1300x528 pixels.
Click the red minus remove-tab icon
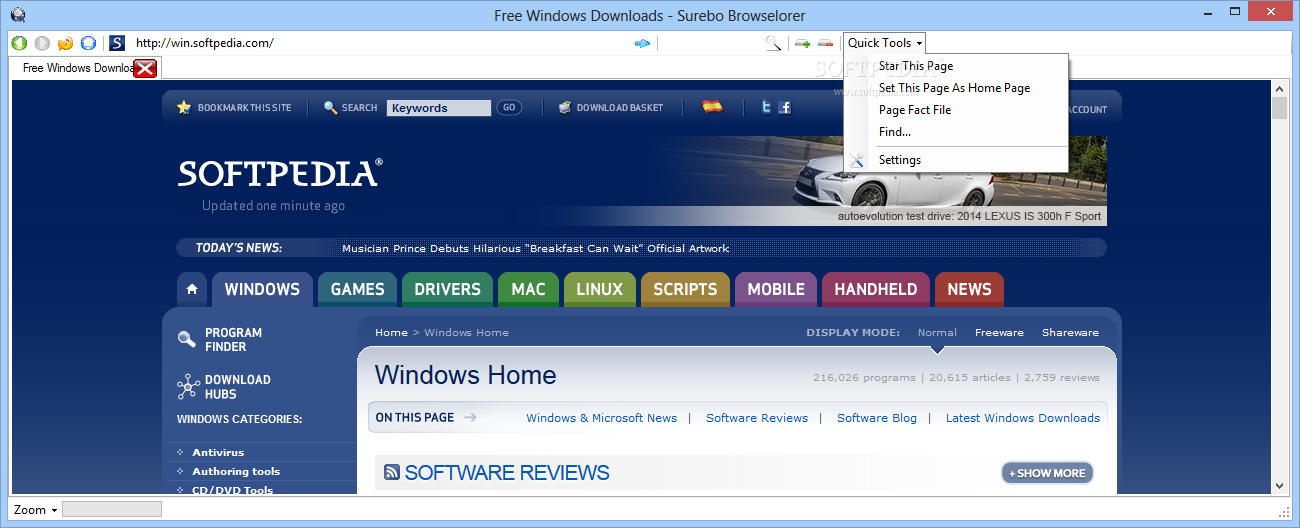(x=825, y=43)
